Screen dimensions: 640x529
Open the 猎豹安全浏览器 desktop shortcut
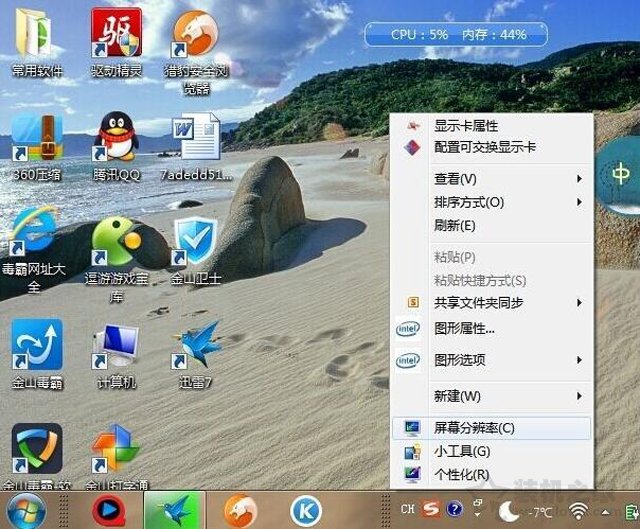point(196,37)
